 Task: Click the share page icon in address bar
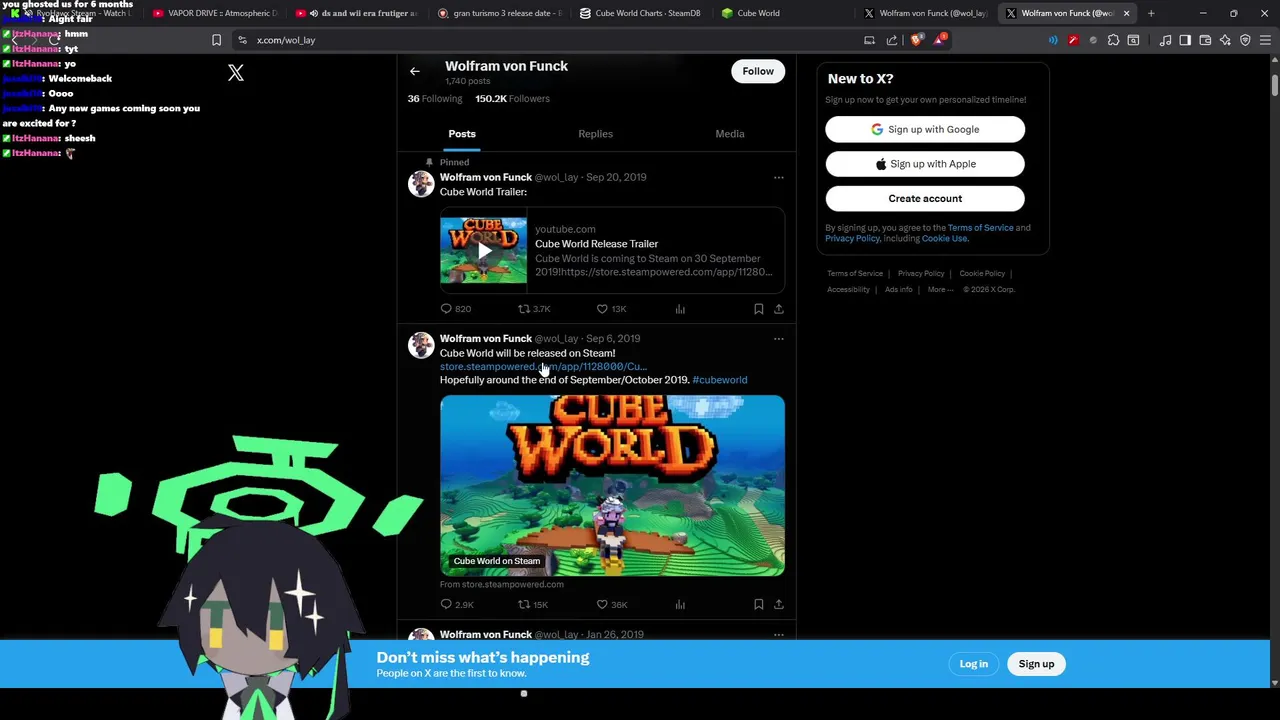892,40
